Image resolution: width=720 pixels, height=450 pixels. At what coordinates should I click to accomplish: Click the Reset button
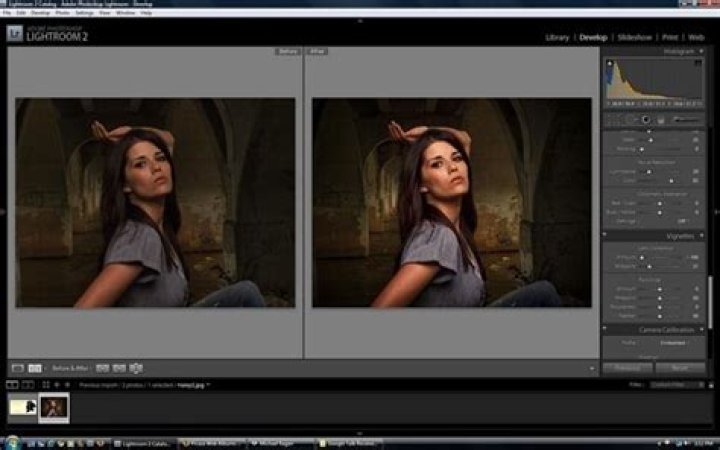pos(680,368)
